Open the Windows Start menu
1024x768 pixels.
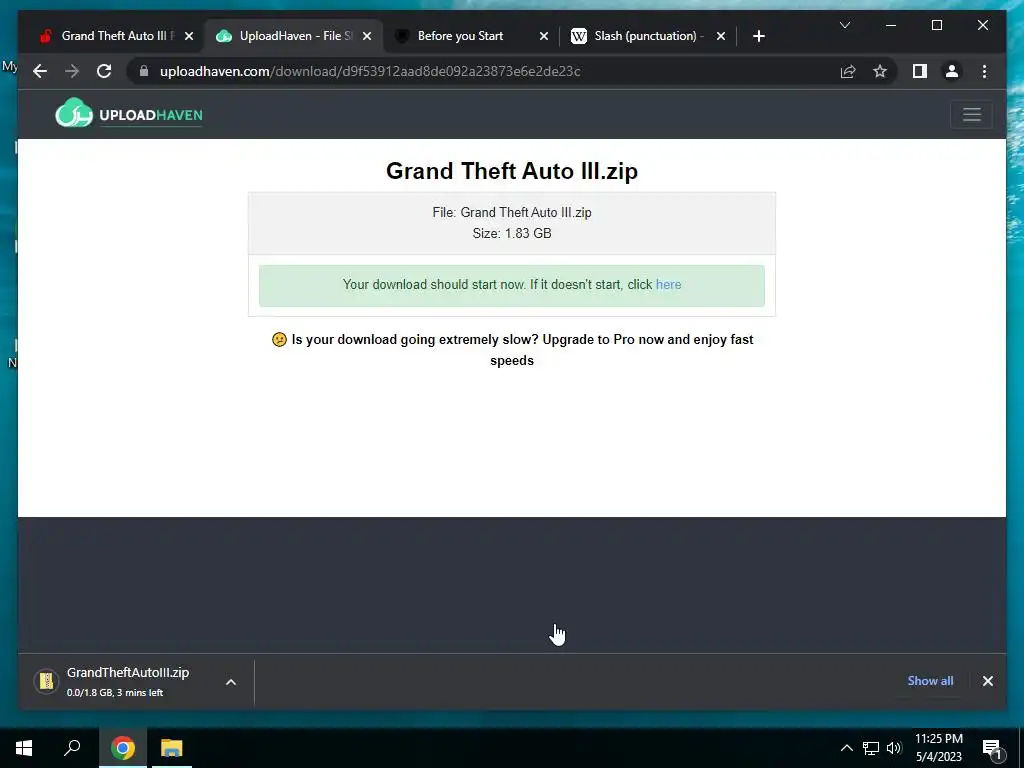(24, 748)
